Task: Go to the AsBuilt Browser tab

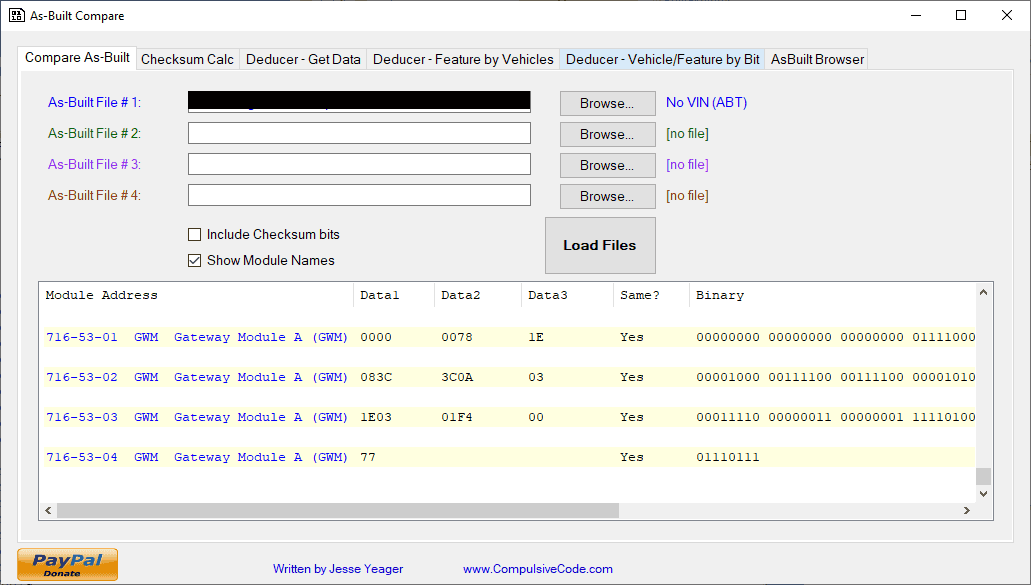Action: coord(817,59)
